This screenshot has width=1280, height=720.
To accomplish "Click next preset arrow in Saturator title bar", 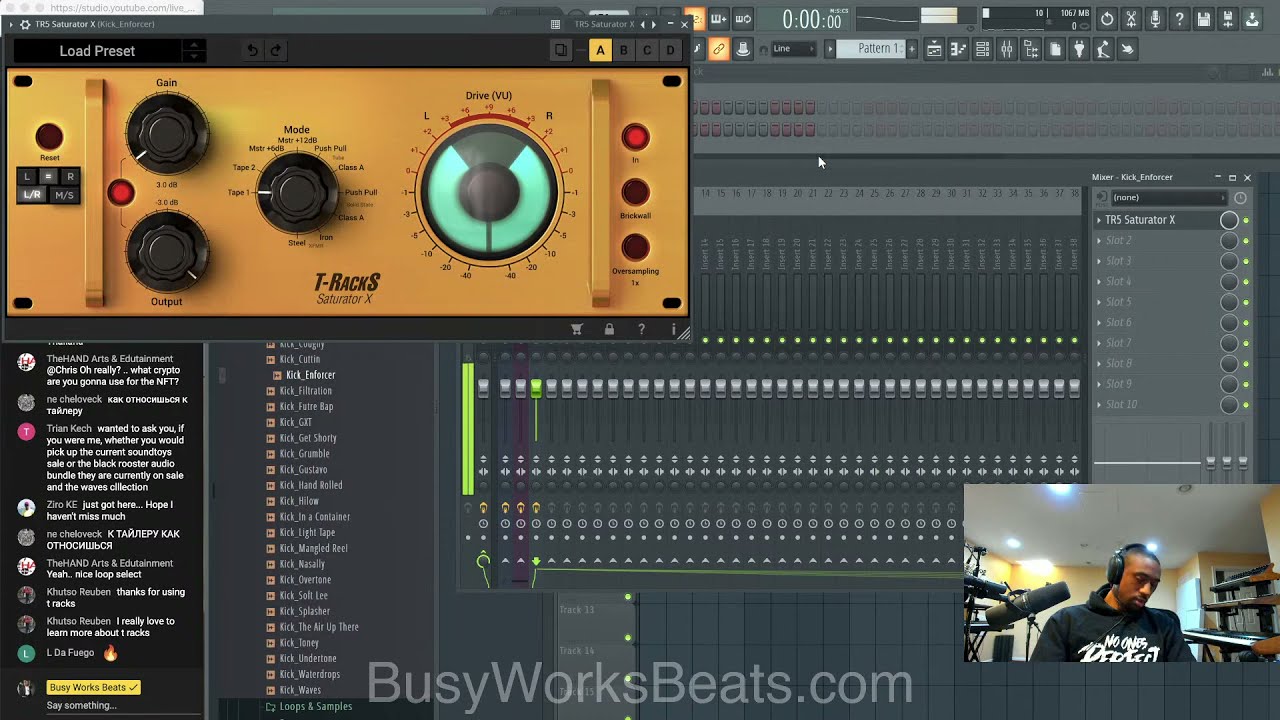I will pos(654,24).
